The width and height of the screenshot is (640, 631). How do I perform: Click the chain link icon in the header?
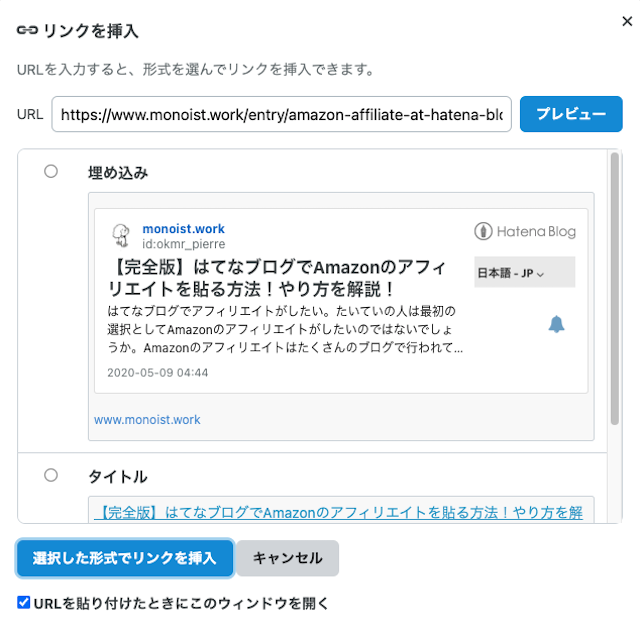click(x=27, y=30)
